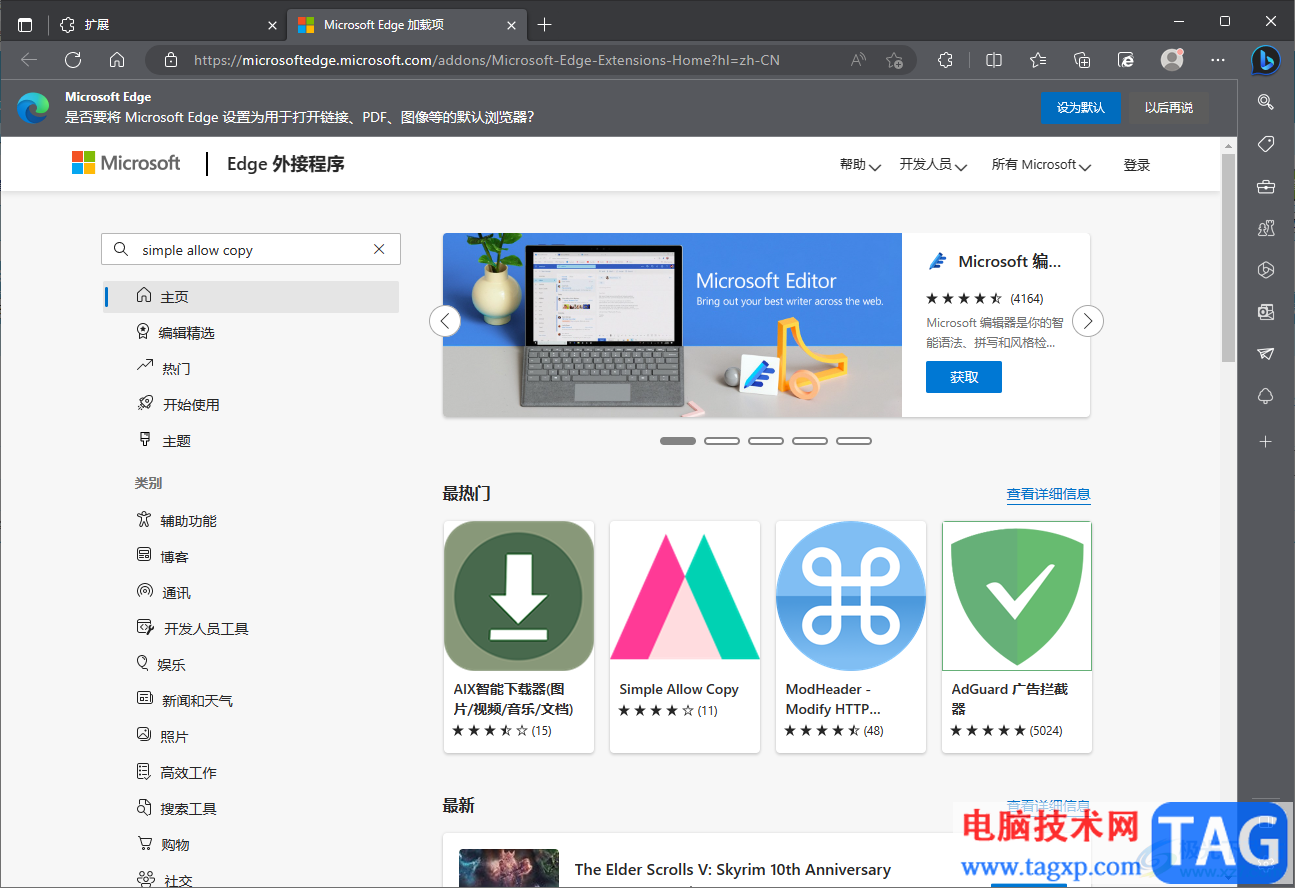Open AdGuard 广告拦截器 extension card
This screenshot has height=888, width=1295.
tap(1017, 637)
